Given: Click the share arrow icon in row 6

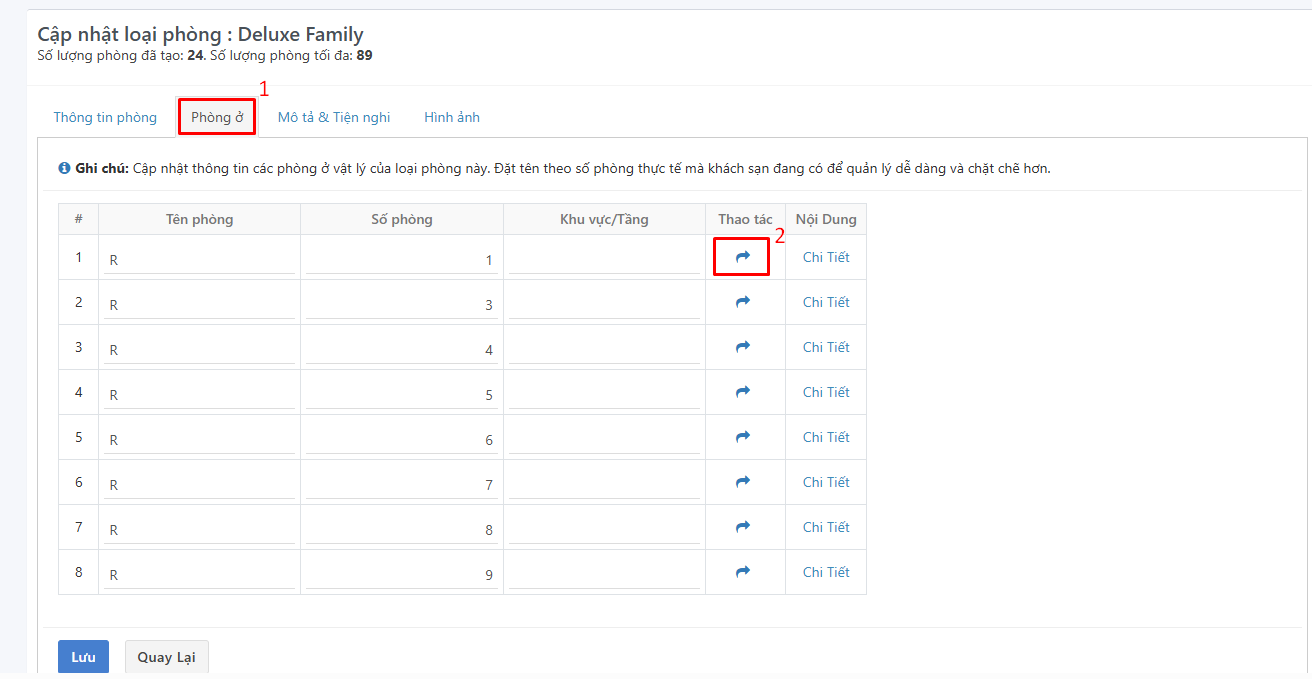Looking at the screenshot, I should pyautogui.click(x=742, y=482).
